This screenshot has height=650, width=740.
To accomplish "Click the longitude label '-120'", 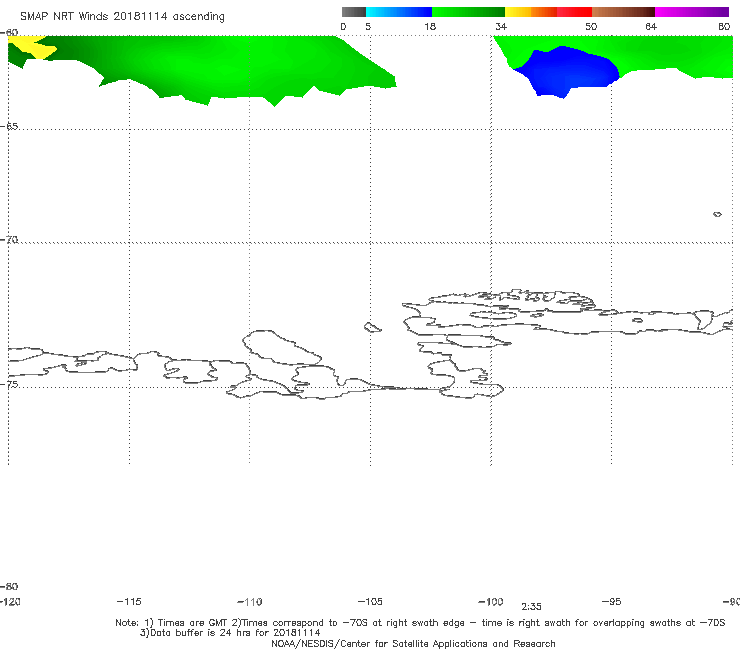I will click(10, 601).
